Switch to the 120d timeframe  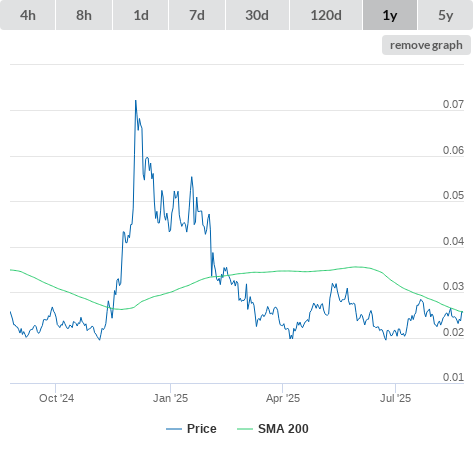(326, 15)
